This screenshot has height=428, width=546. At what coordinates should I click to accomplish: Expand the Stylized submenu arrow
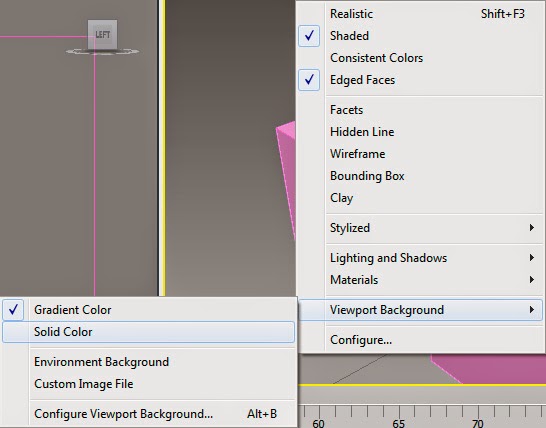[532, 228]
